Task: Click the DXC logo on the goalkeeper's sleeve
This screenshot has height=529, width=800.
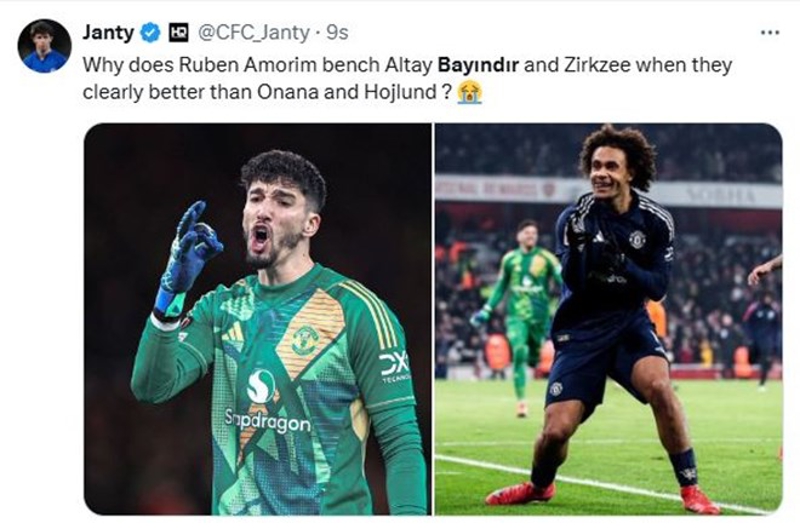Action: [395, 367]
